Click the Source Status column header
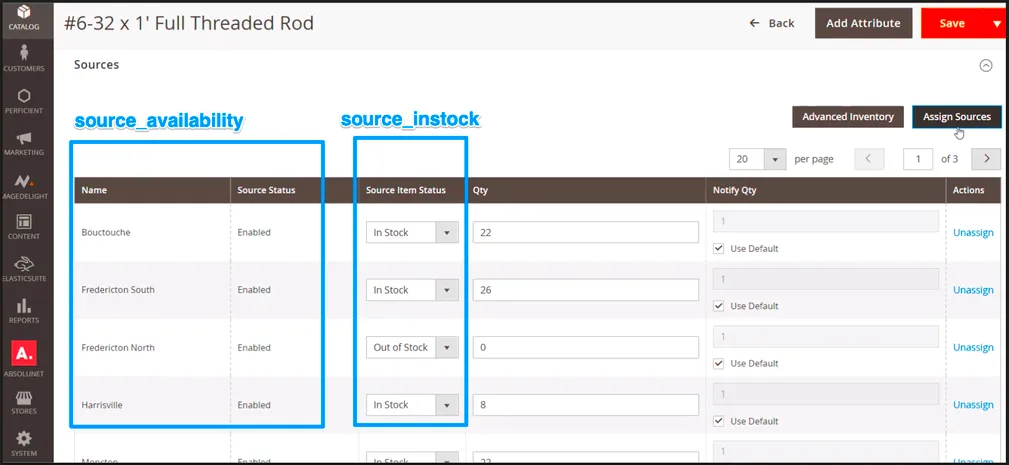This screenshot has width=1009, height=465. [x=295, y=190]
